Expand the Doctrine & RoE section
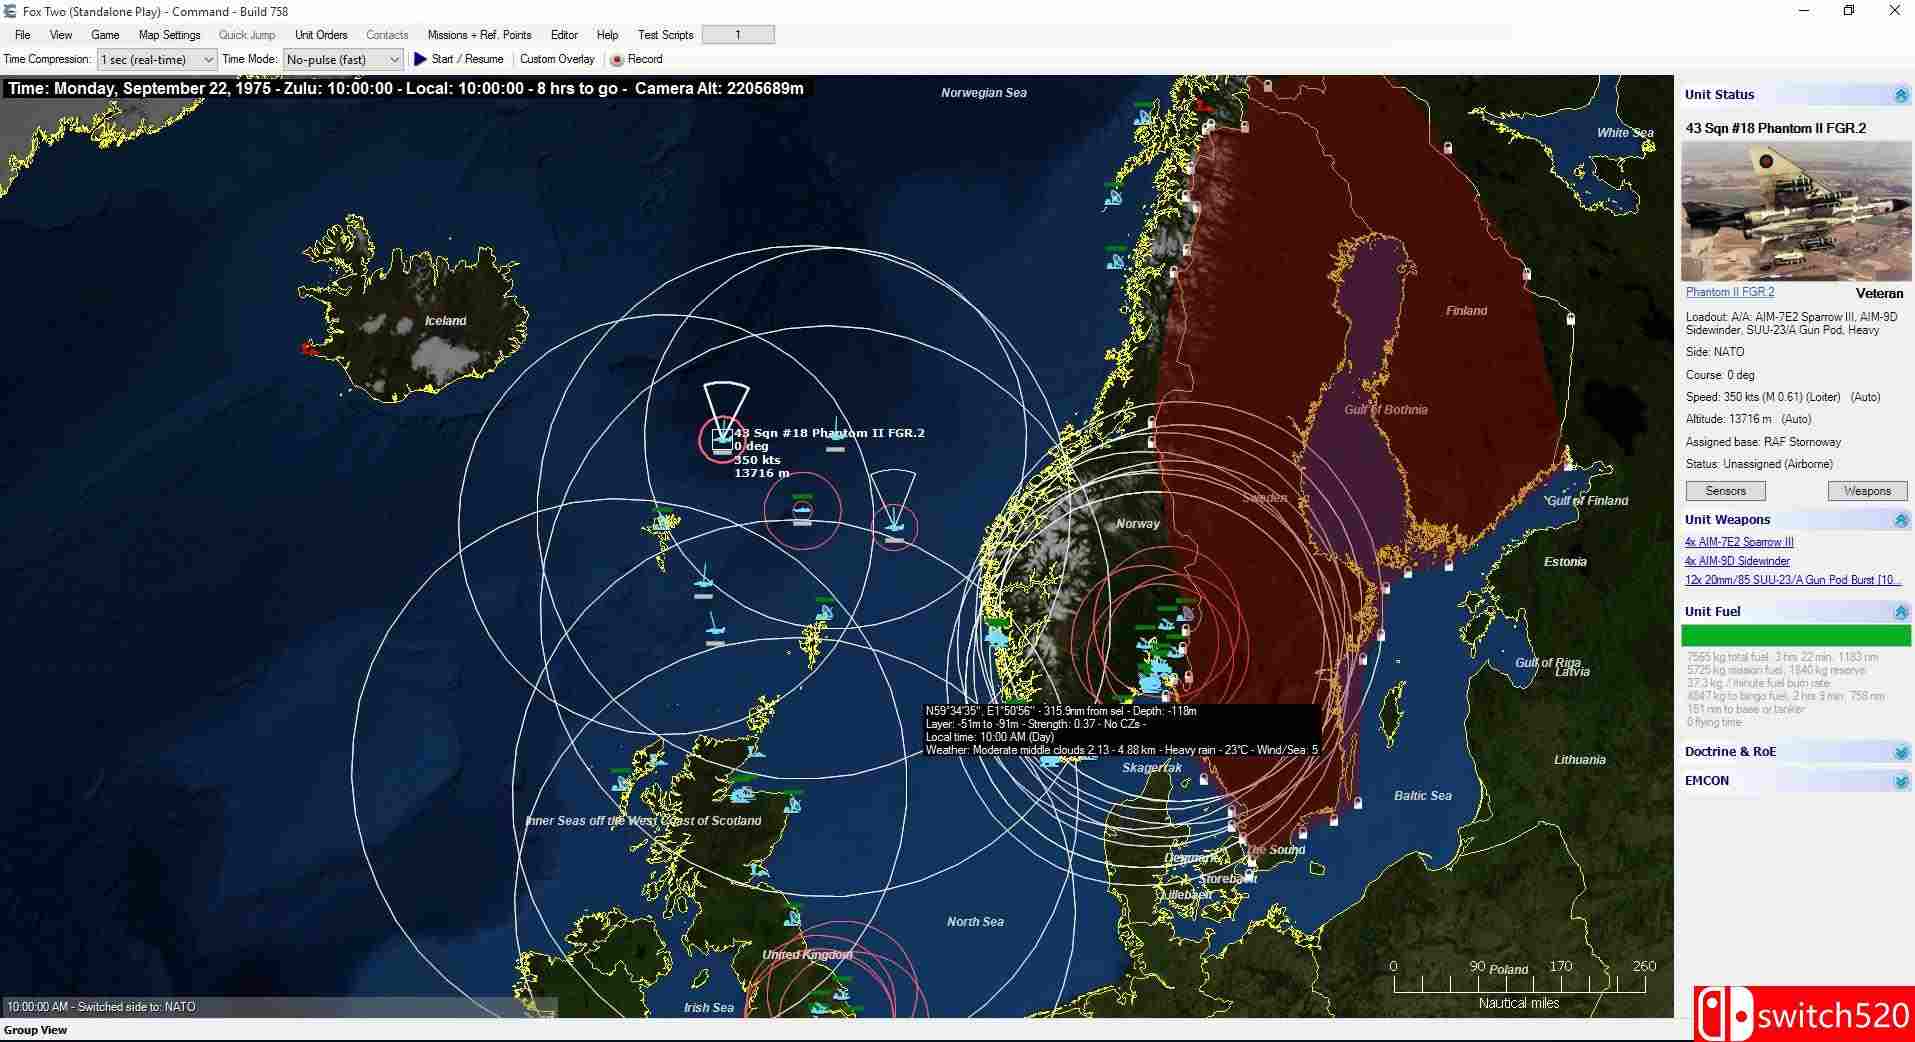Viewport: 1915px width, 1042px height. [1899, 751]
